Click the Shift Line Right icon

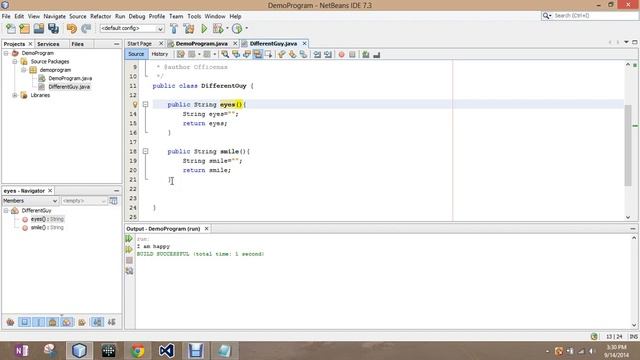[x=328, y=54]
